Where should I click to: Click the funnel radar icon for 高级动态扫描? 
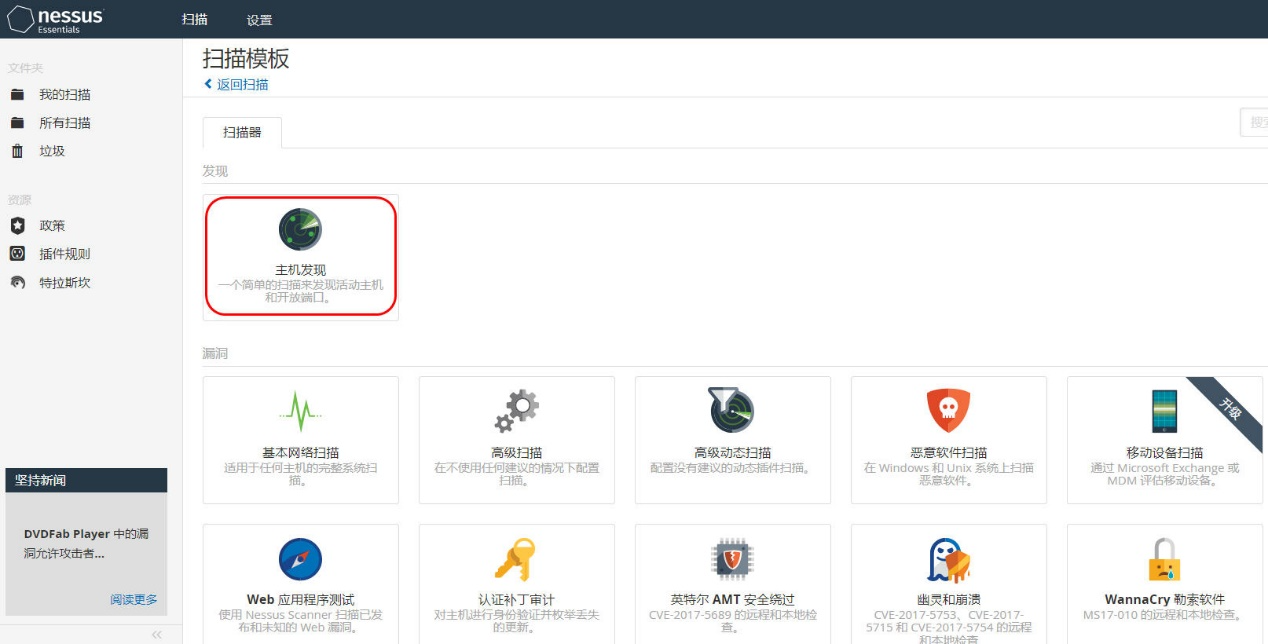[x=732, y=411]
